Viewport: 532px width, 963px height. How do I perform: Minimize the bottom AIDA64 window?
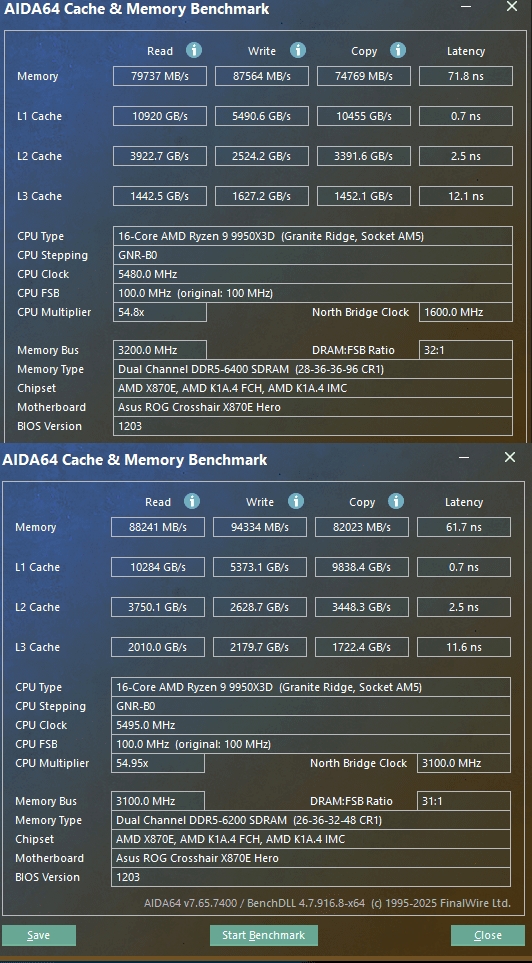coord(465,458)
